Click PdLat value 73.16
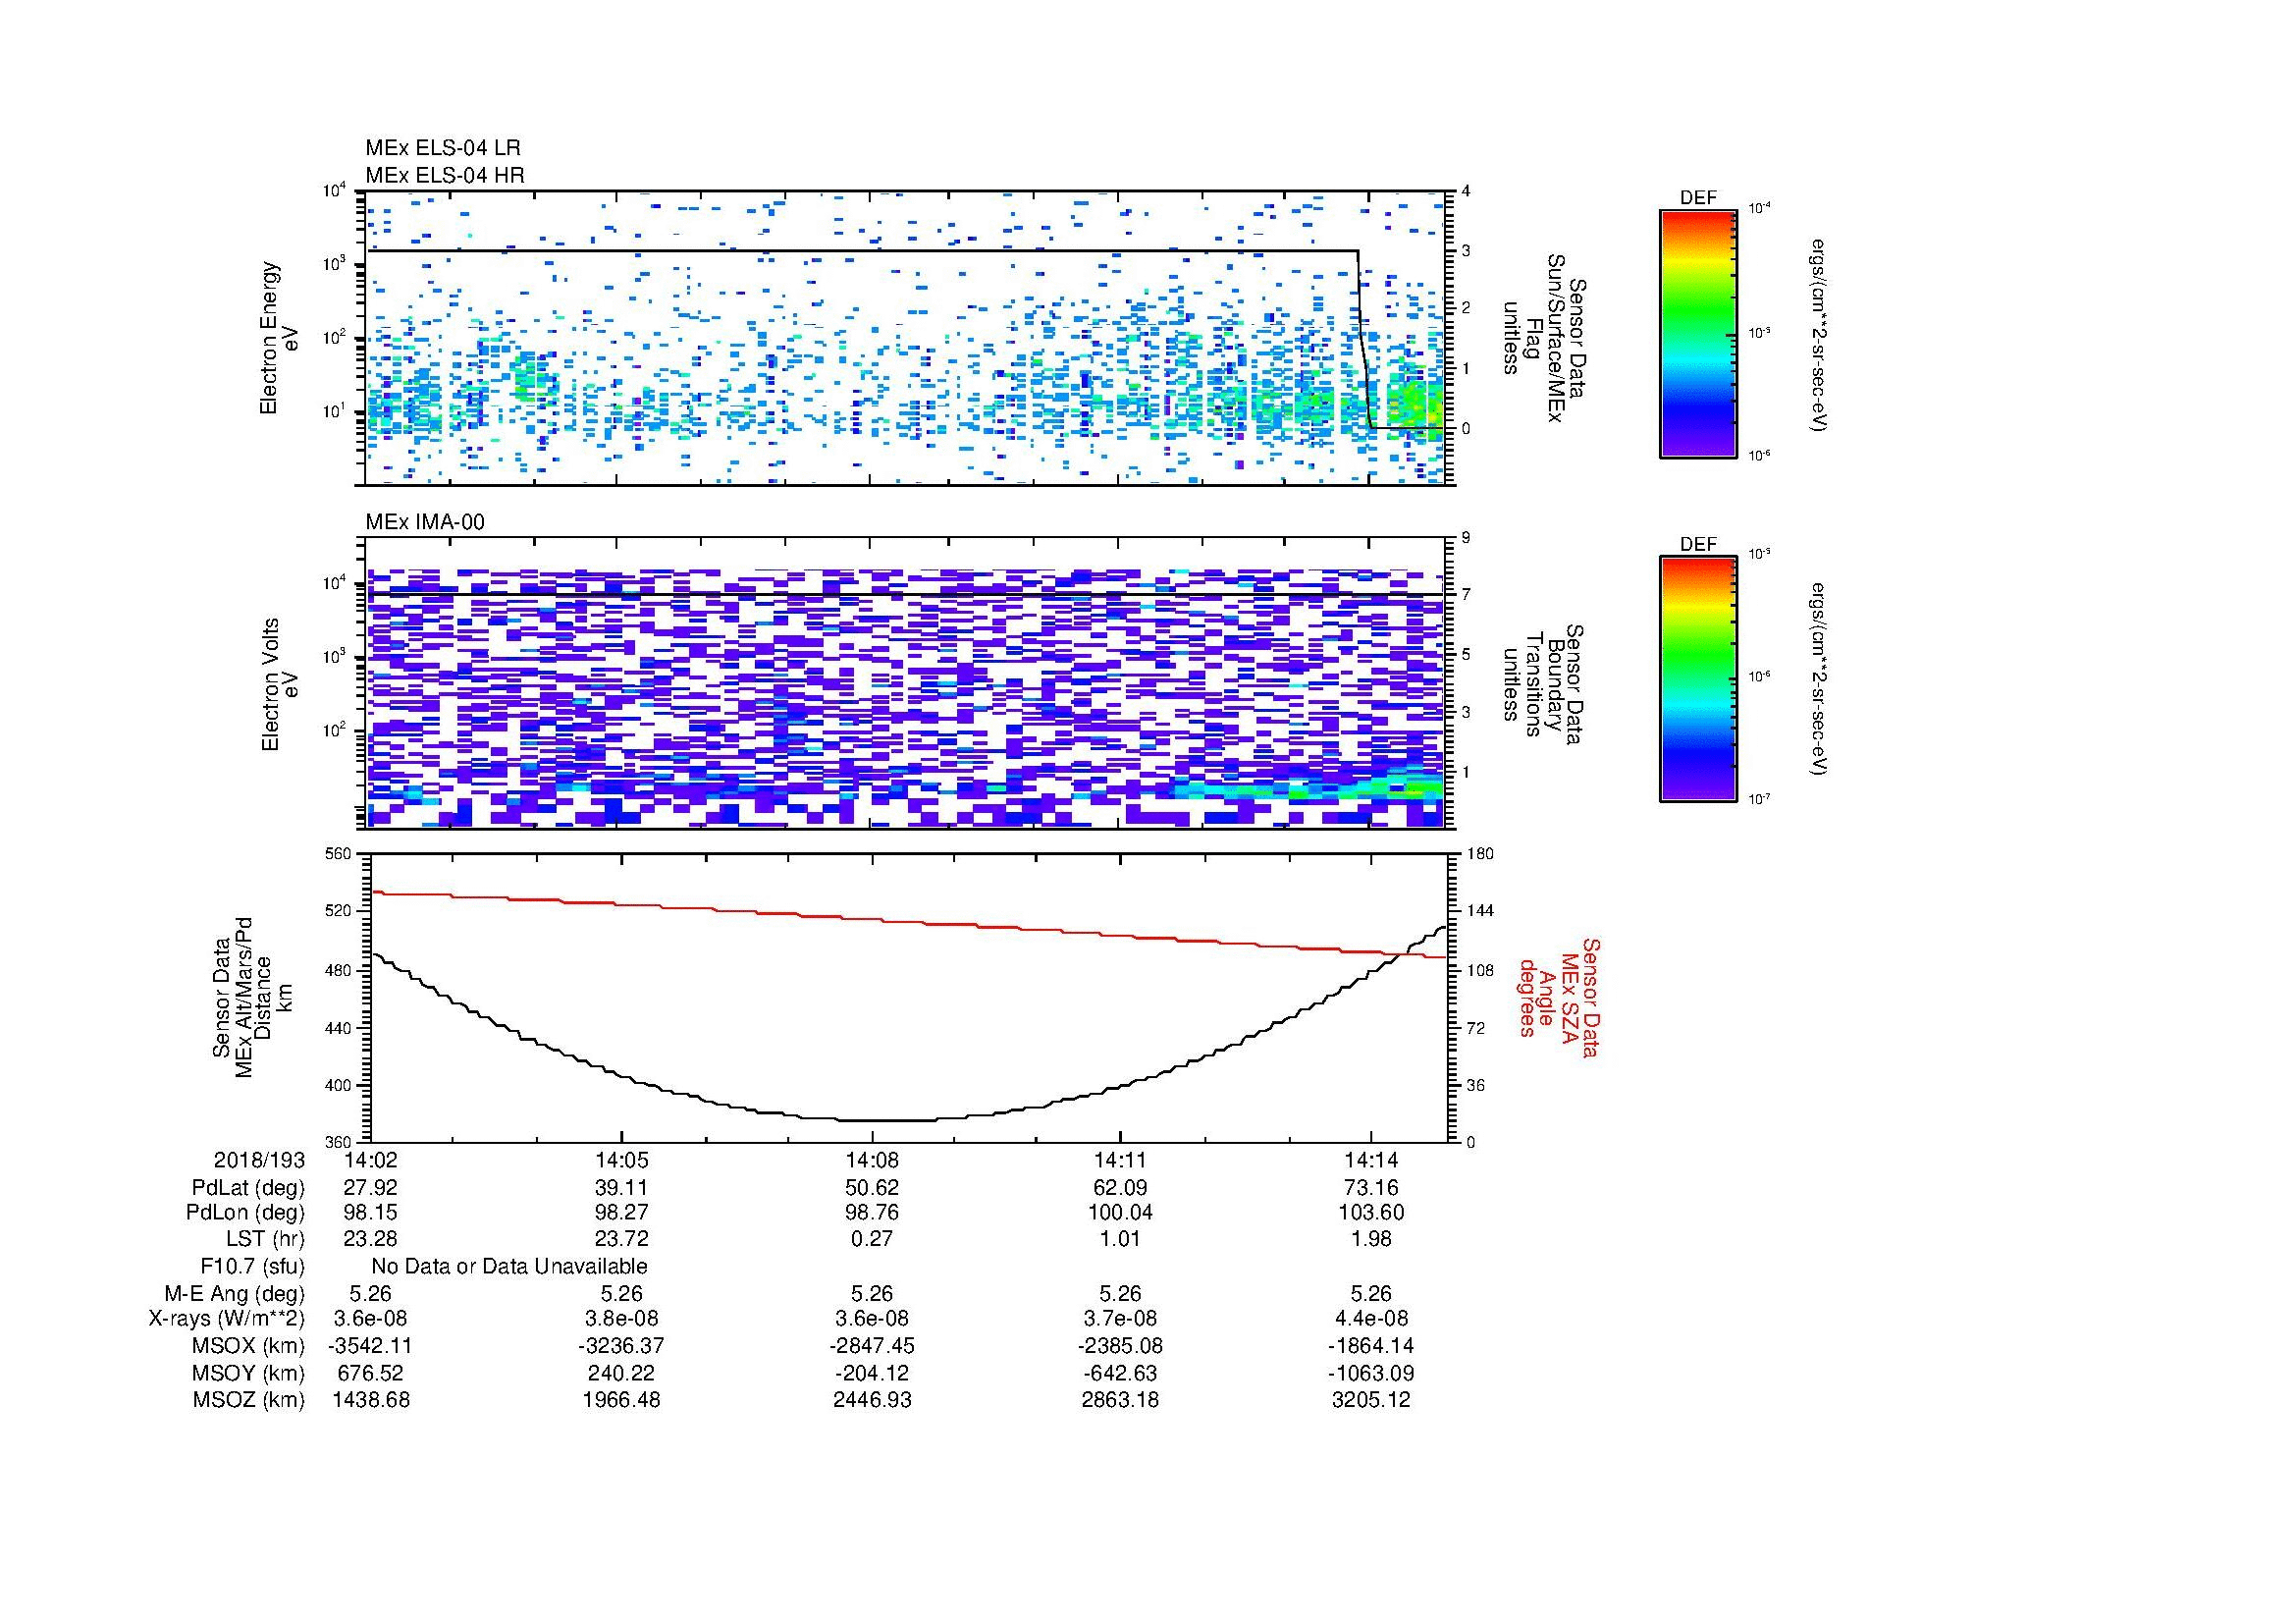2296x1623 pixels. pyautogui.click(x=1371, y=1188)
